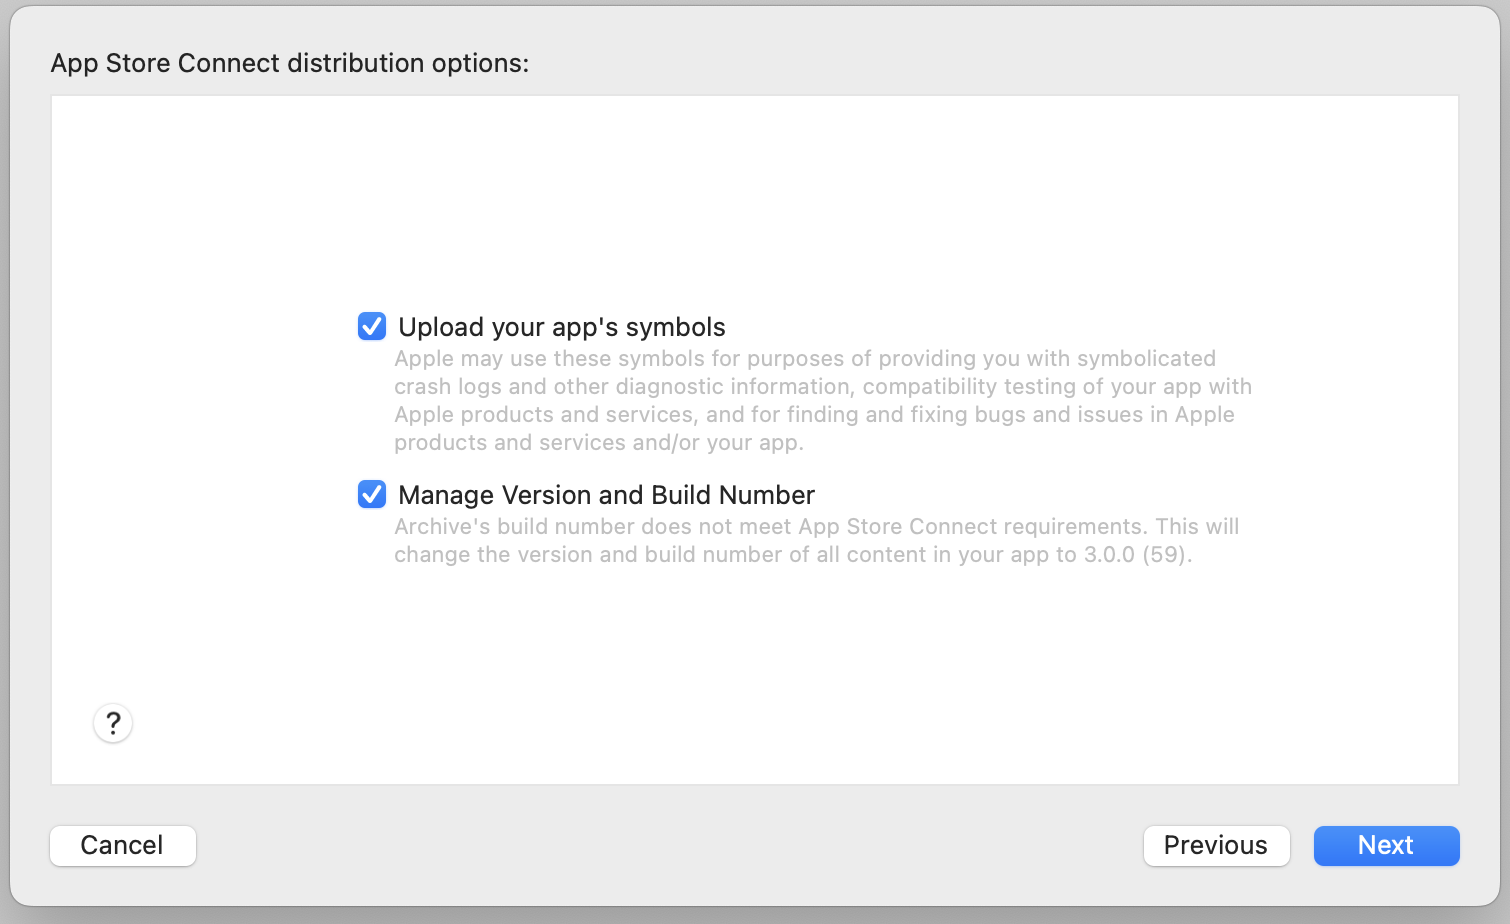Click the "Manage Version and Build Number" label text
The height and width of the screenshot is (924, 1510).
coord(606,495)
